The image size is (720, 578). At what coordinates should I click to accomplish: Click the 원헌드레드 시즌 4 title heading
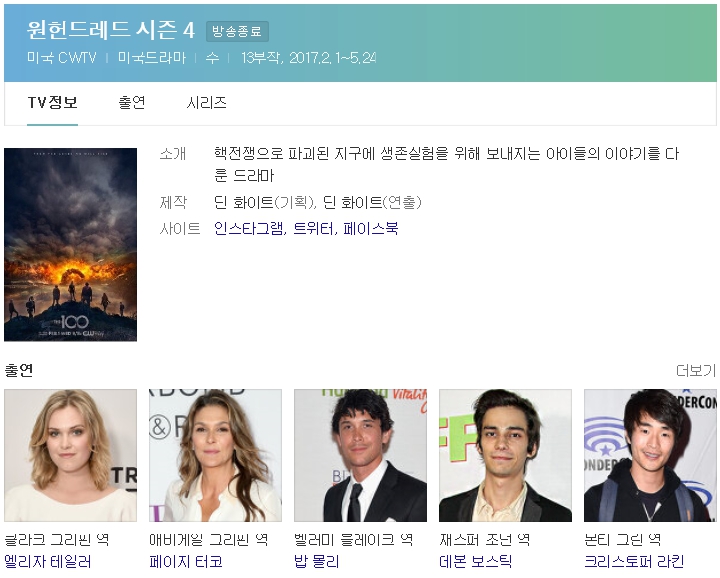(111, 30)
